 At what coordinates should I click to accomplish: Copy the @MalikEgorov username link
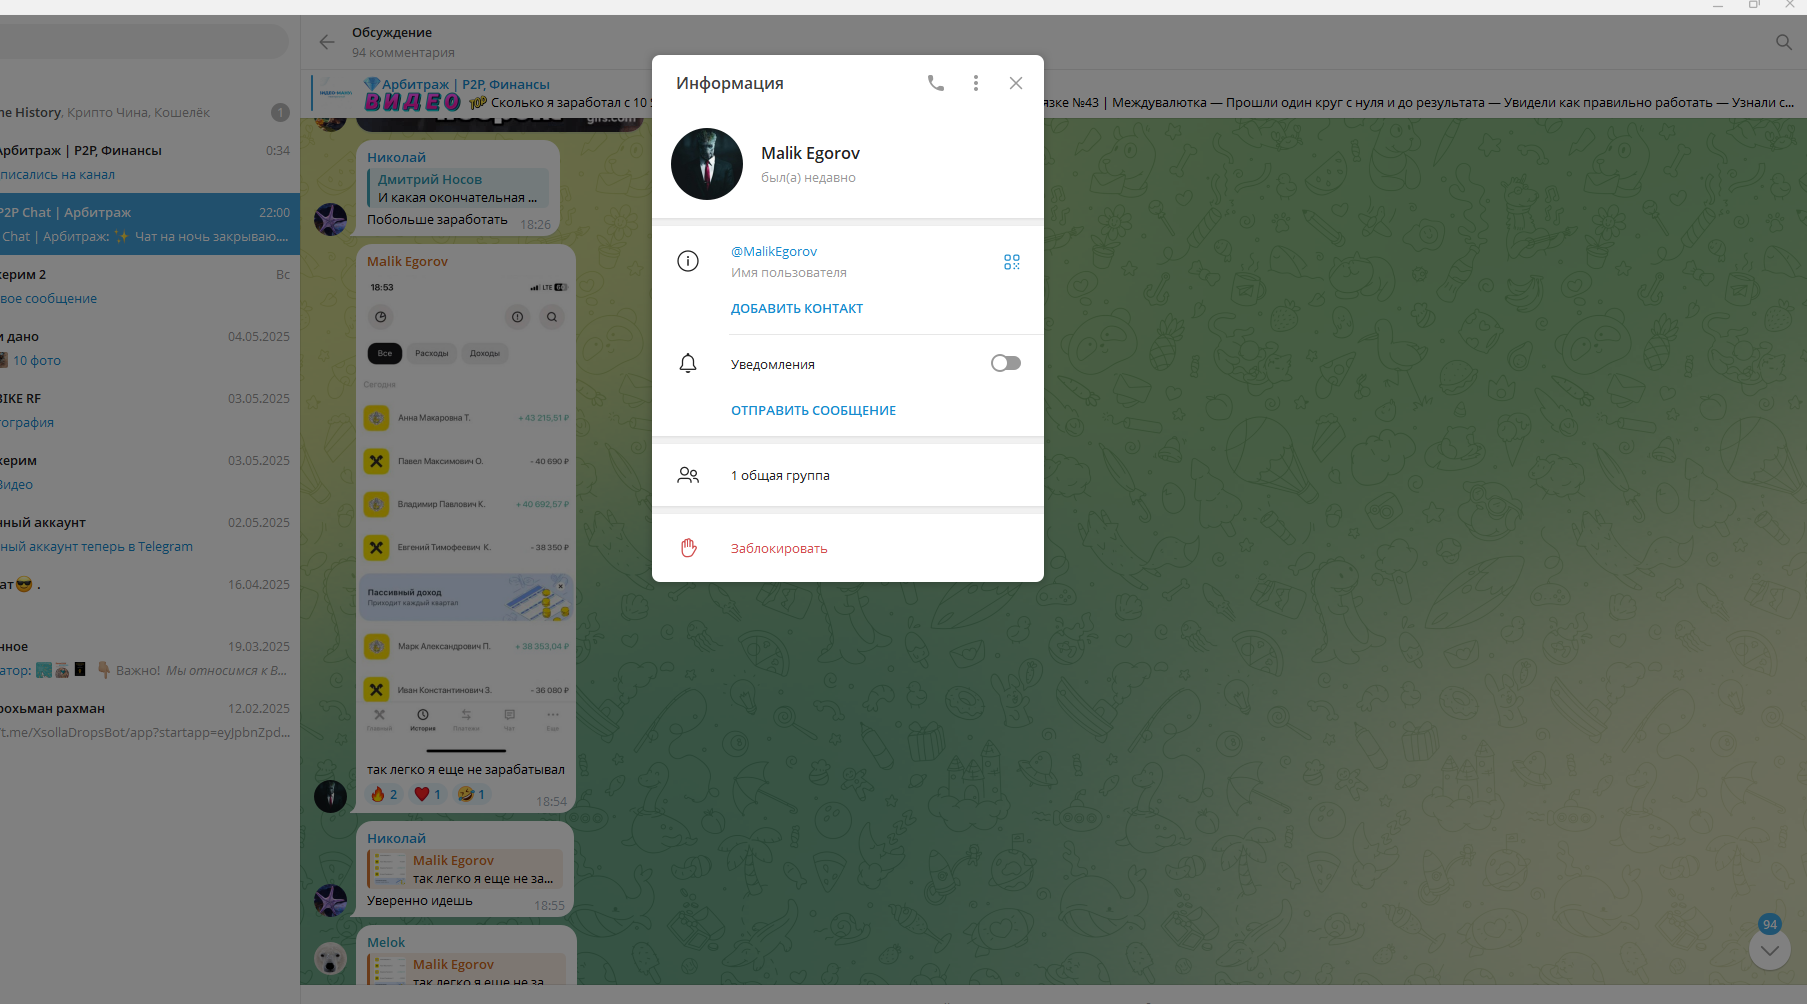[x=774, y=252]
